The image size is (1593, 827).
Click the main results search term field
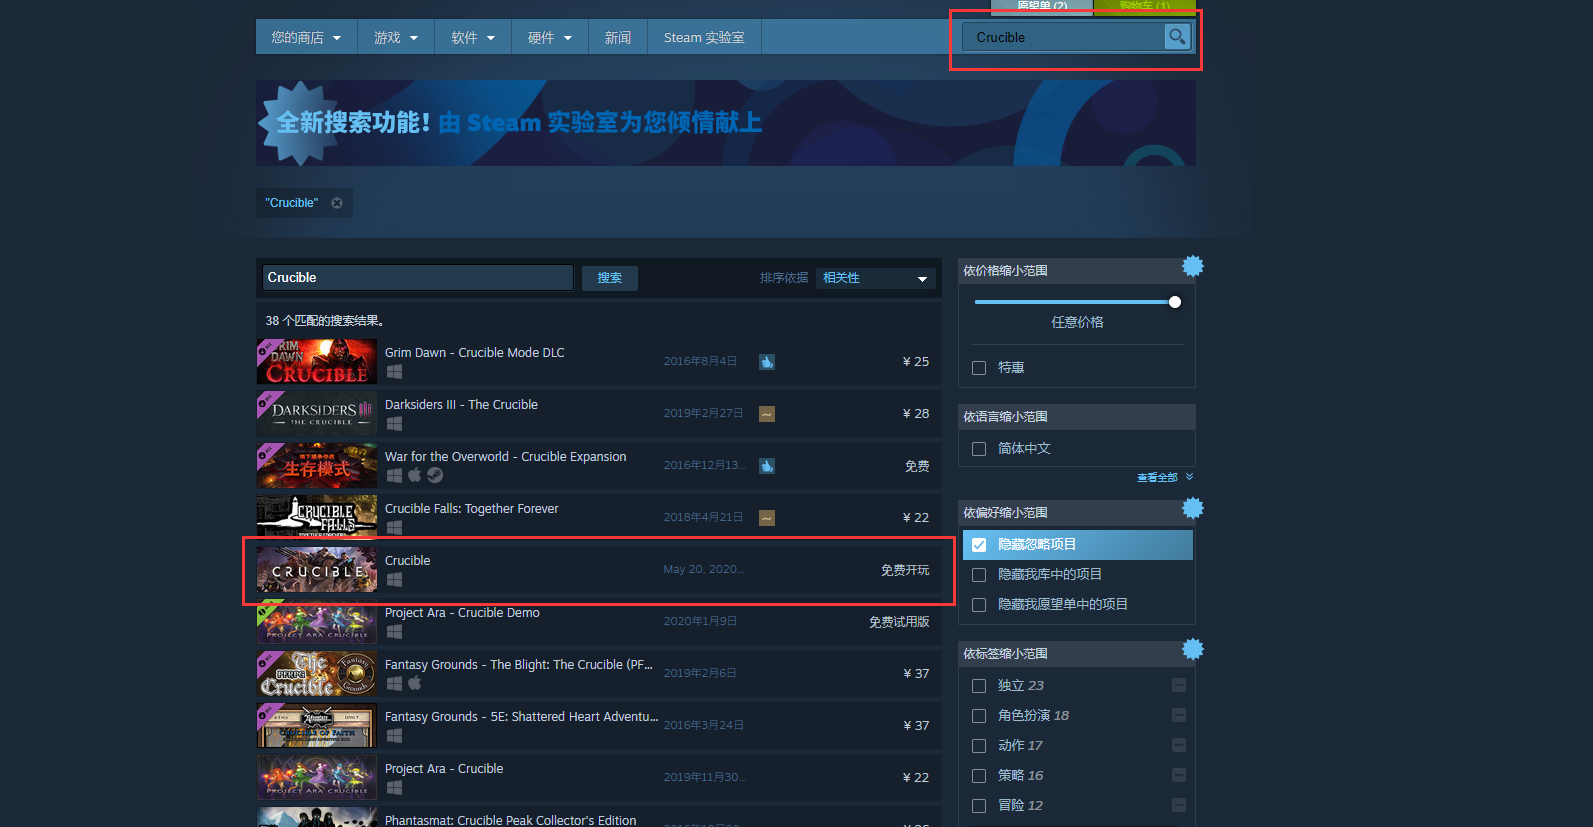click(418, 278)
